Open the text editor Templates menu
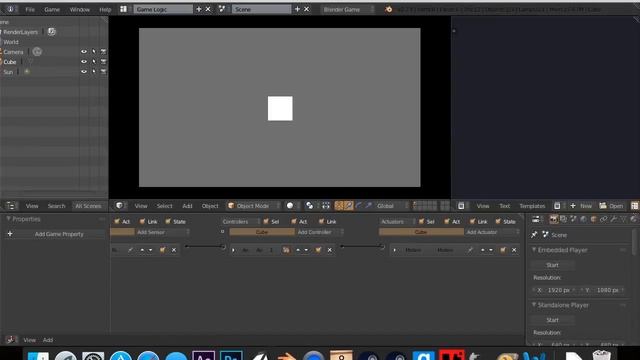This screenshot has width=640, height=360. [532, 206]
